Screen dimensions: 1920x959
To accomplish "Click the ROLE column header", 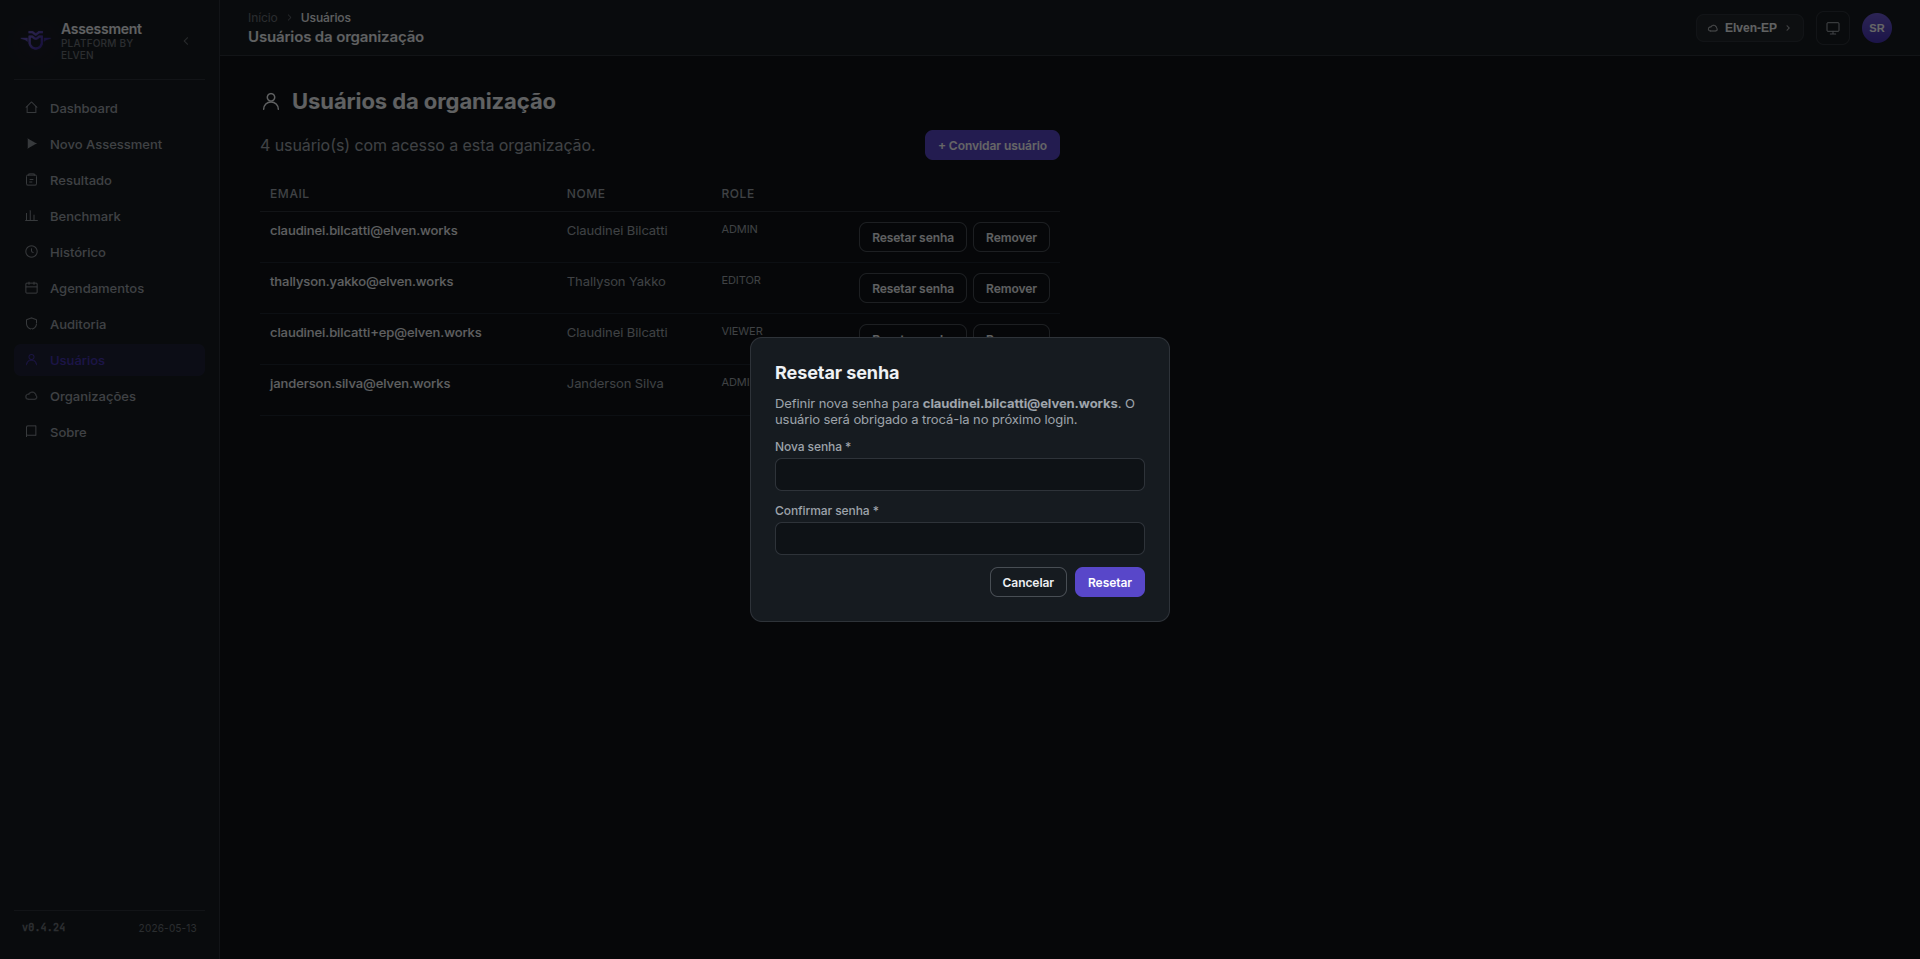I will pos(738,193).
